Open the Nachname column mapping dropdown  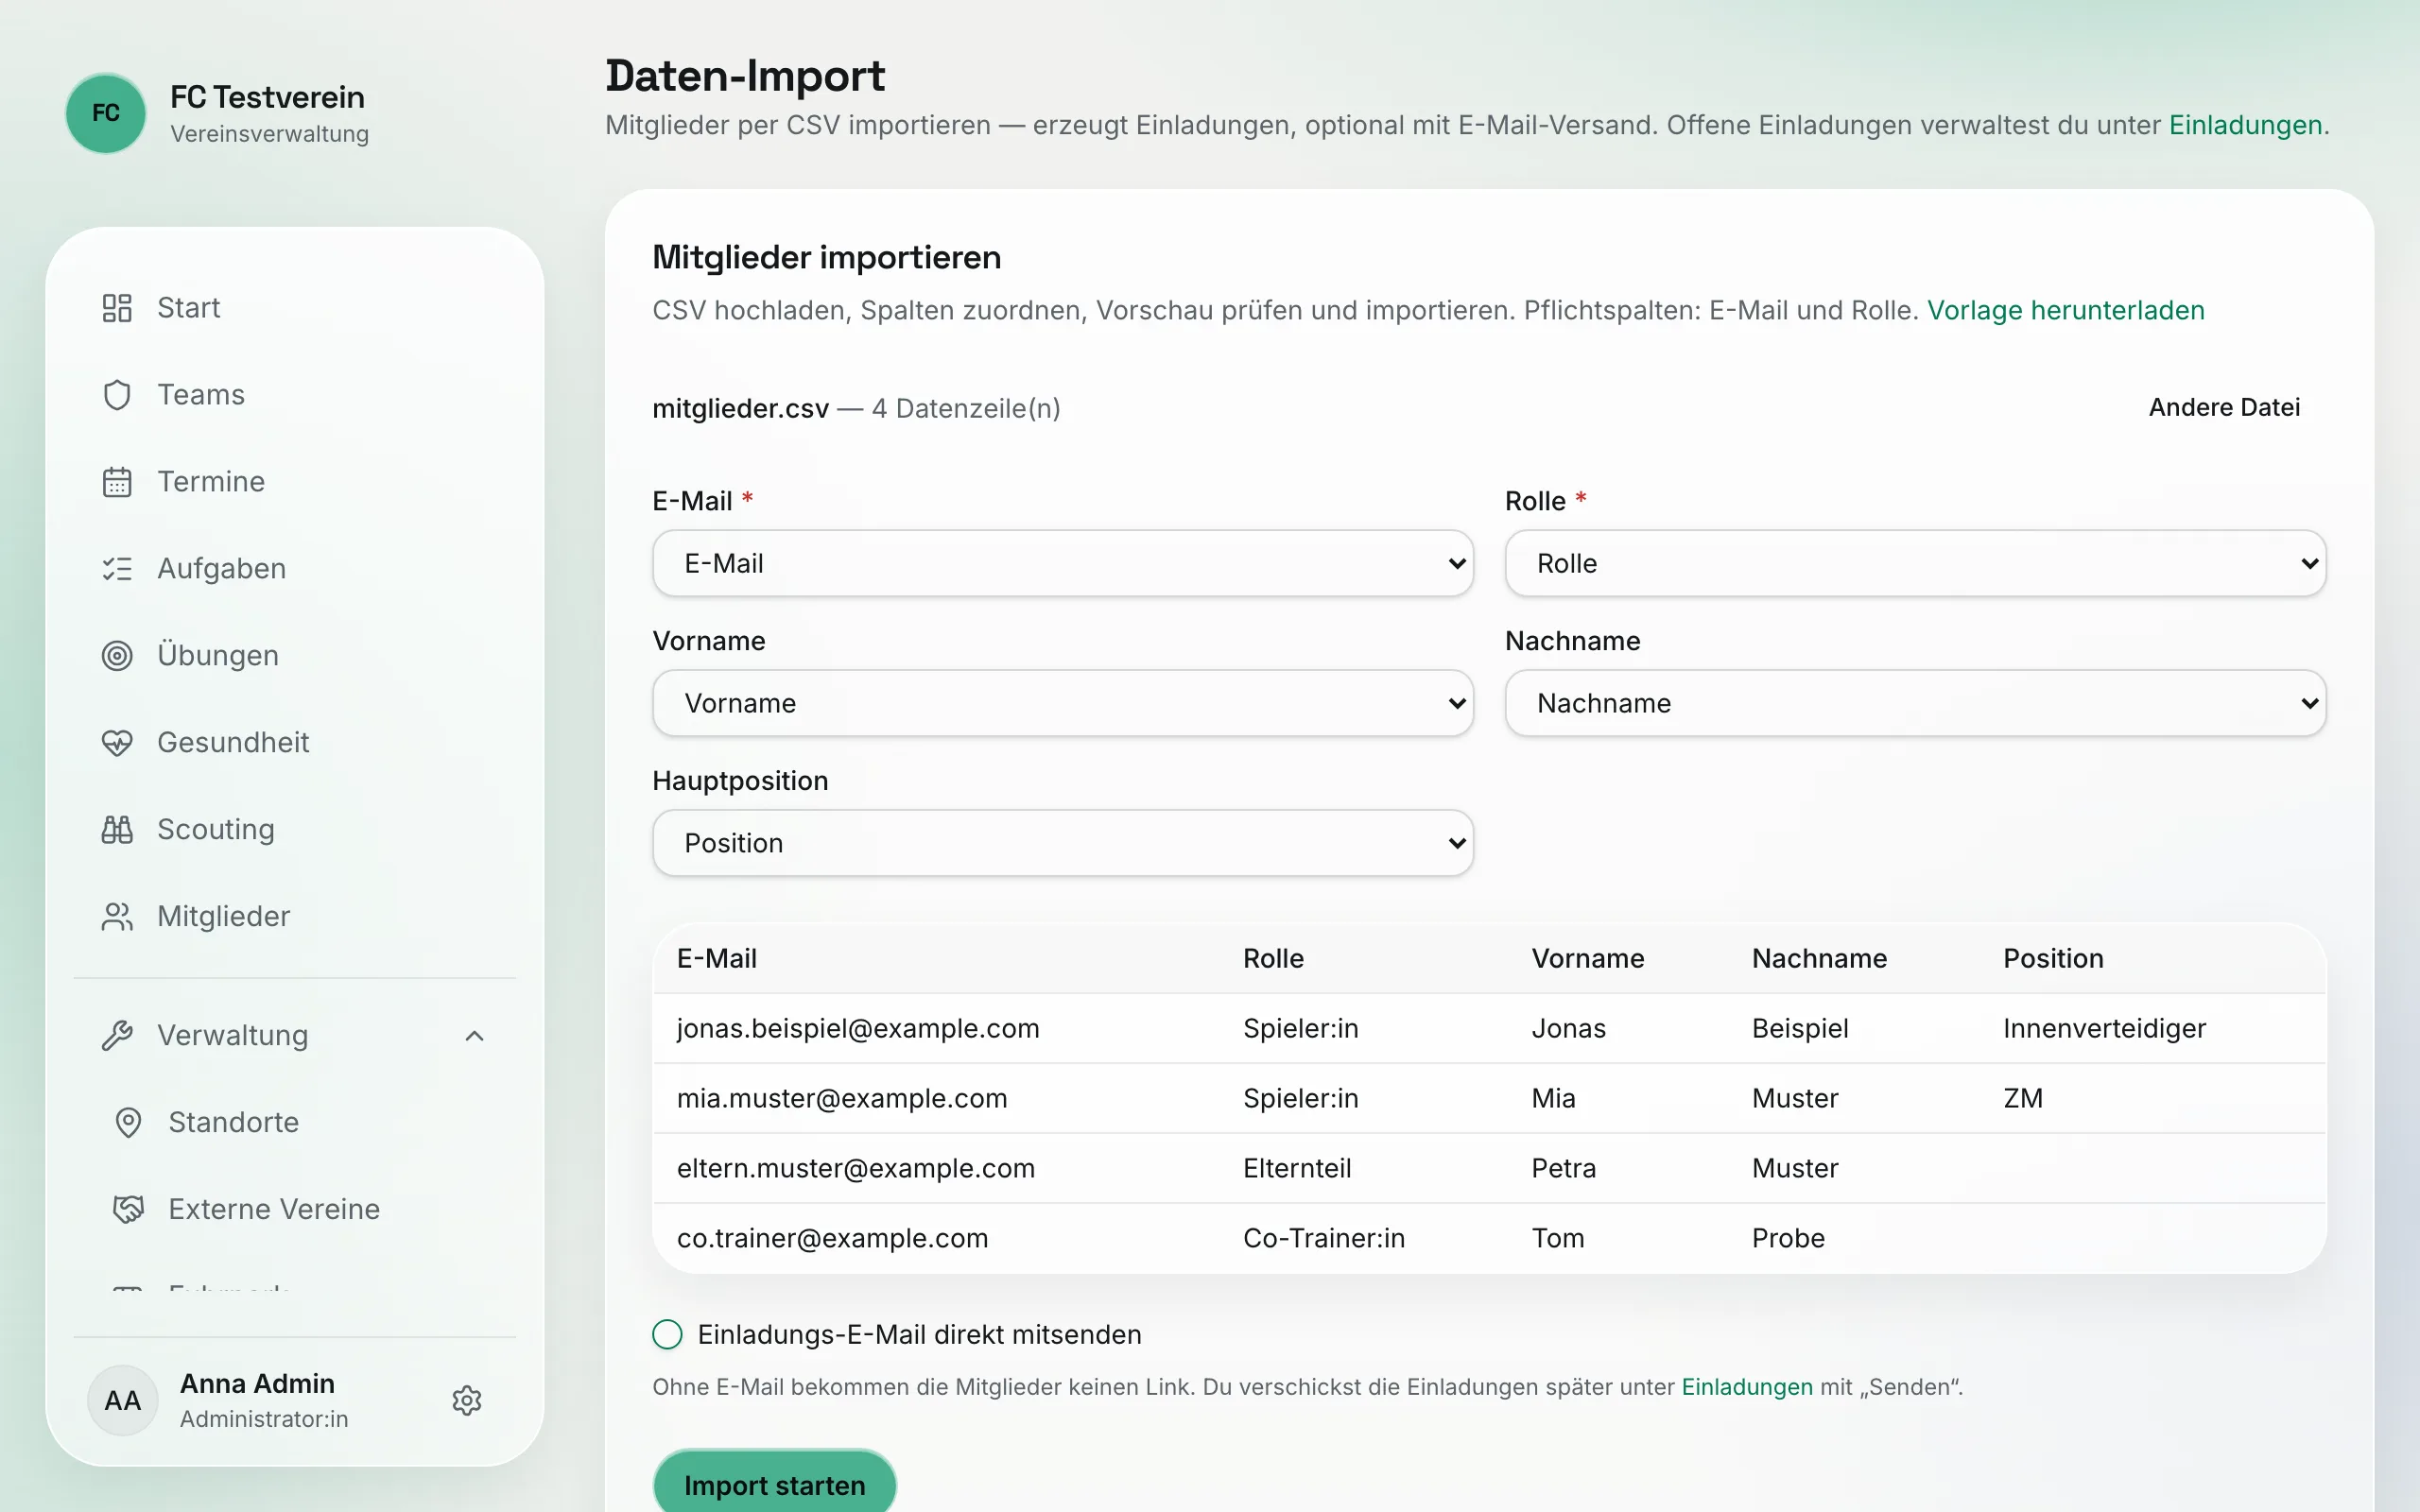(1915, 703)
